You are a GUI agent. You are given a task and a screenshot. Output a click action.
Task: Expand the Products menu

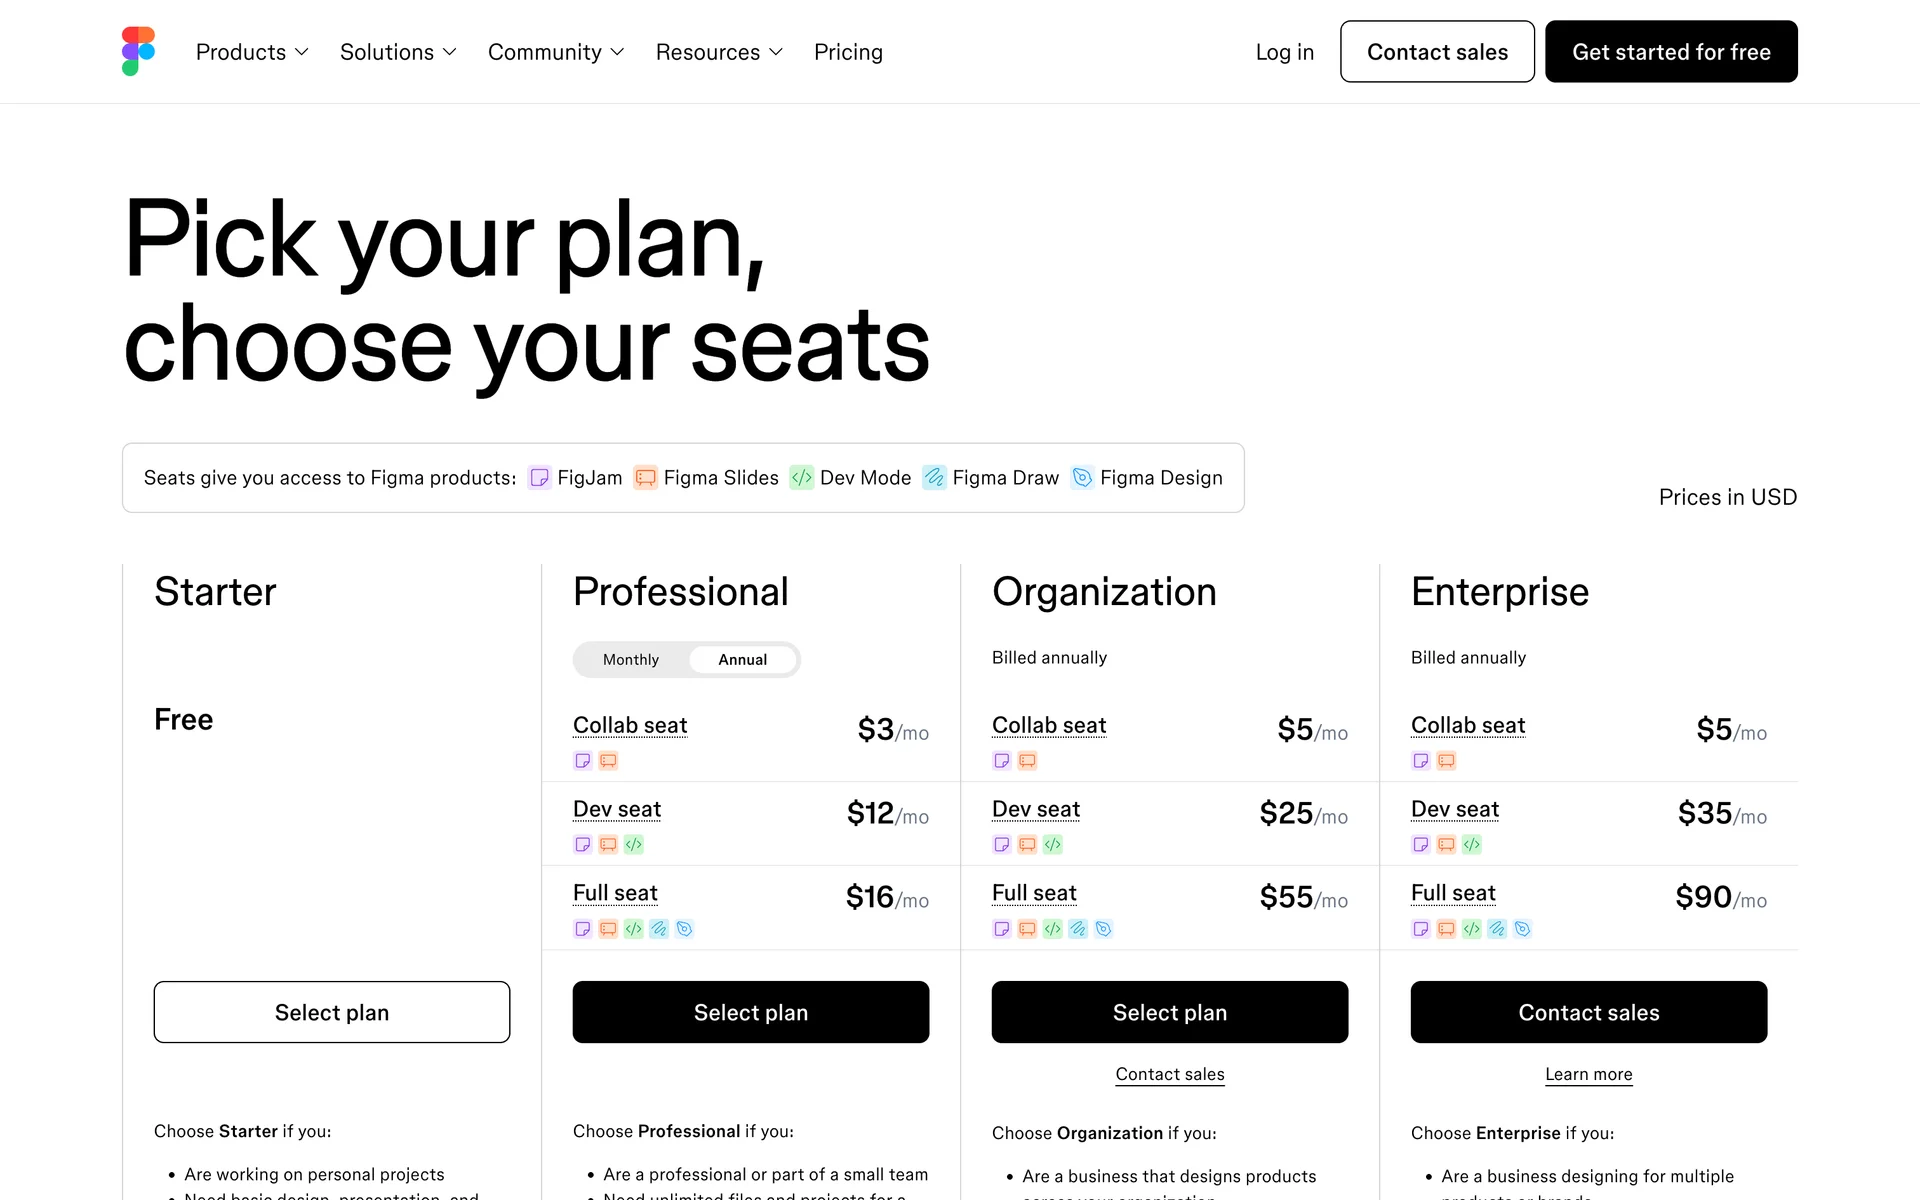252,52
